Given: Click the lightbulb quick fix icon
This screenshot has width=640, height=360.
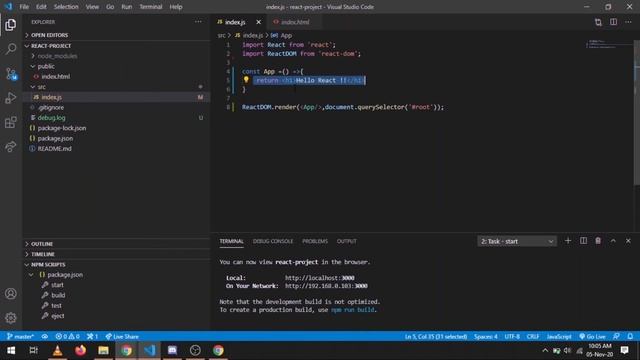Looking at the screenshot, I should coord(246,80).
